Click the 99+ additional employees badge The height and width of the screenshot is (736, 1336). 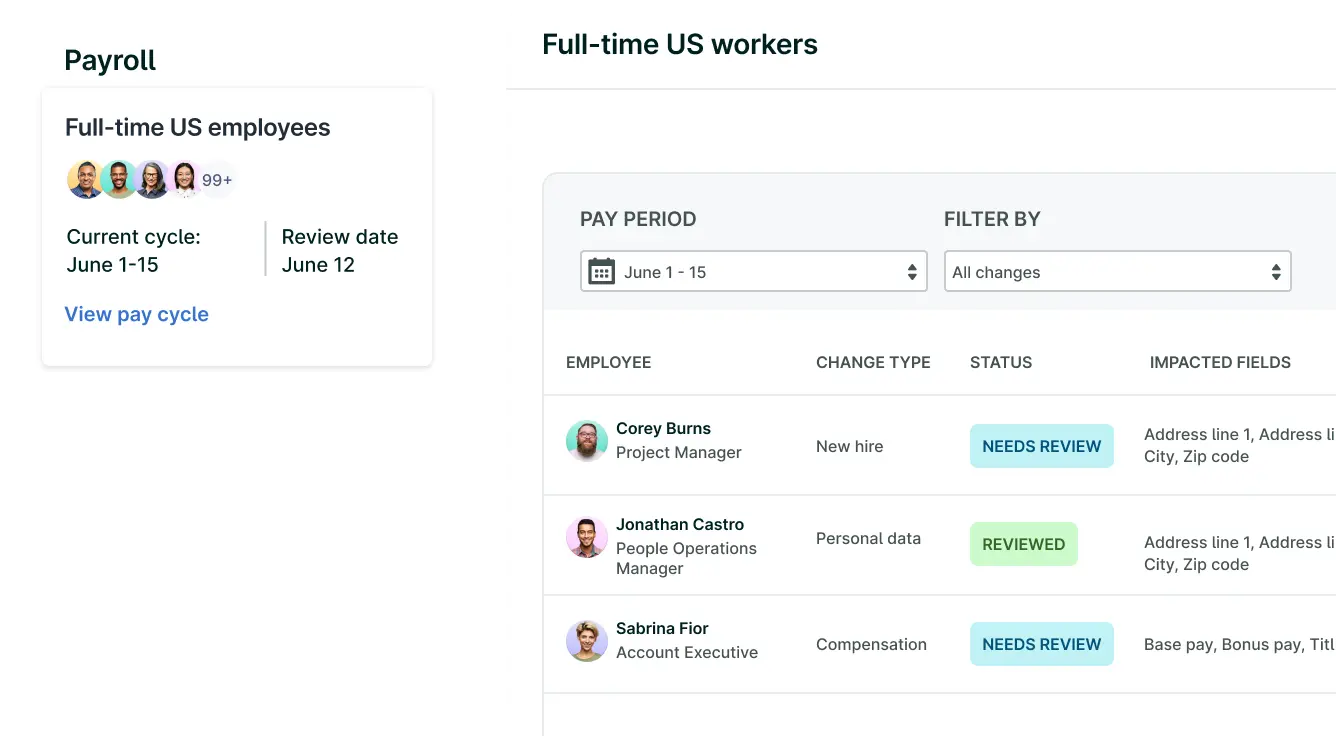[217, 181]
